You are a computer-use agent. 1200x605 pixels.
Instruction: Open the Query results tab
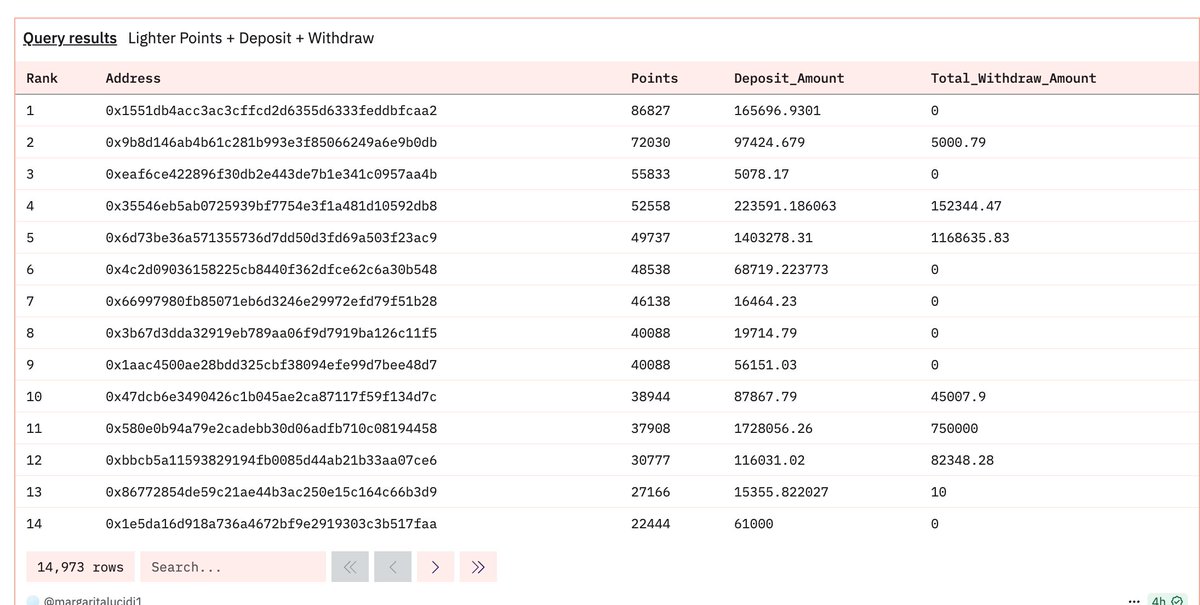point(70,38)
